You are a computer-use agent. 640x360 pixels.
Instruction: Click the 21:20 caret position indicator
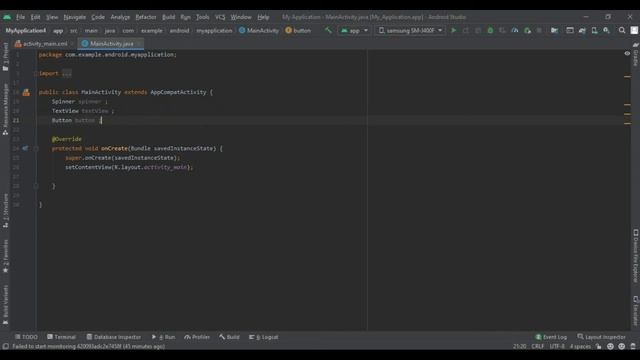[519, 346]
